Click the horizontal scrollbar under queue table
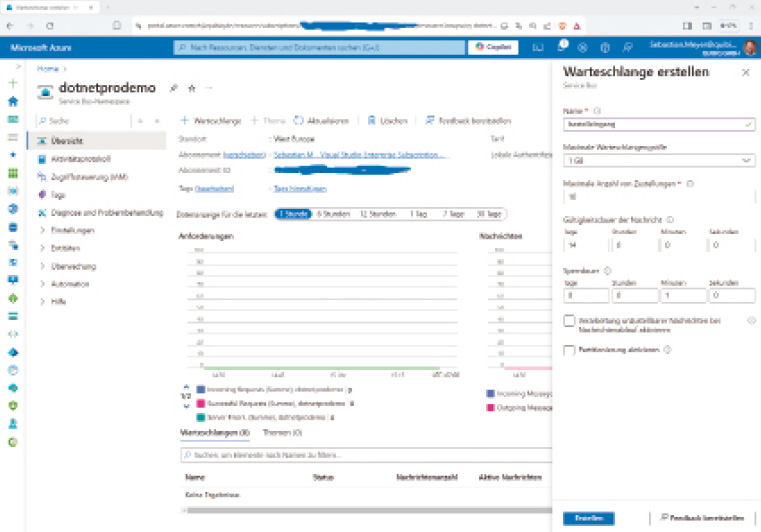The width and height of the screenshot is (761, 532). [369, 511]
